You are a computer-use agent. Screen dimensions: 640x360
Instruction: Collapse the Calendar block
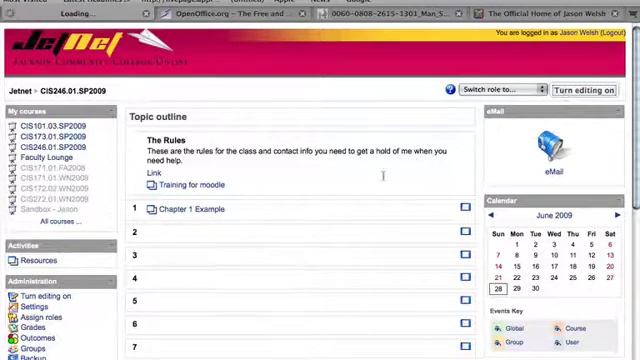618,200
